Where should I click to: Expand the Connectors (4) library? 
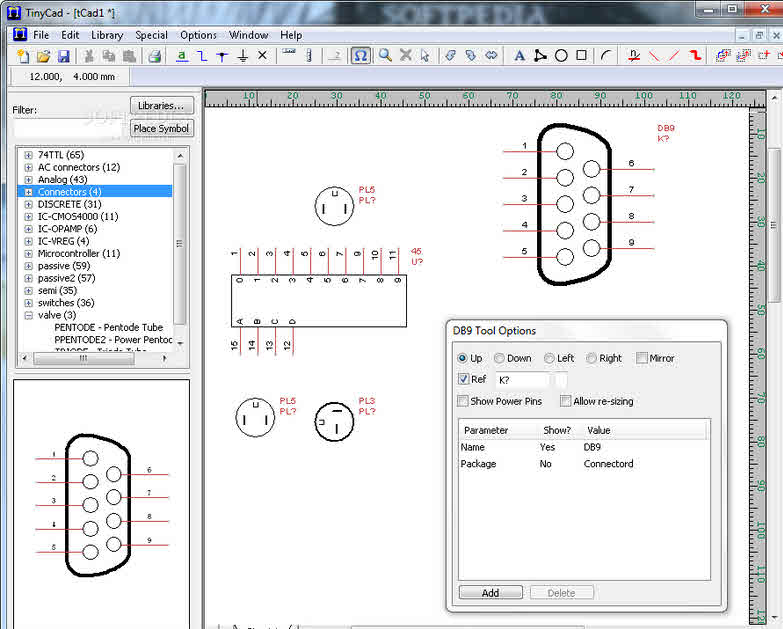(x=28, y=192)
